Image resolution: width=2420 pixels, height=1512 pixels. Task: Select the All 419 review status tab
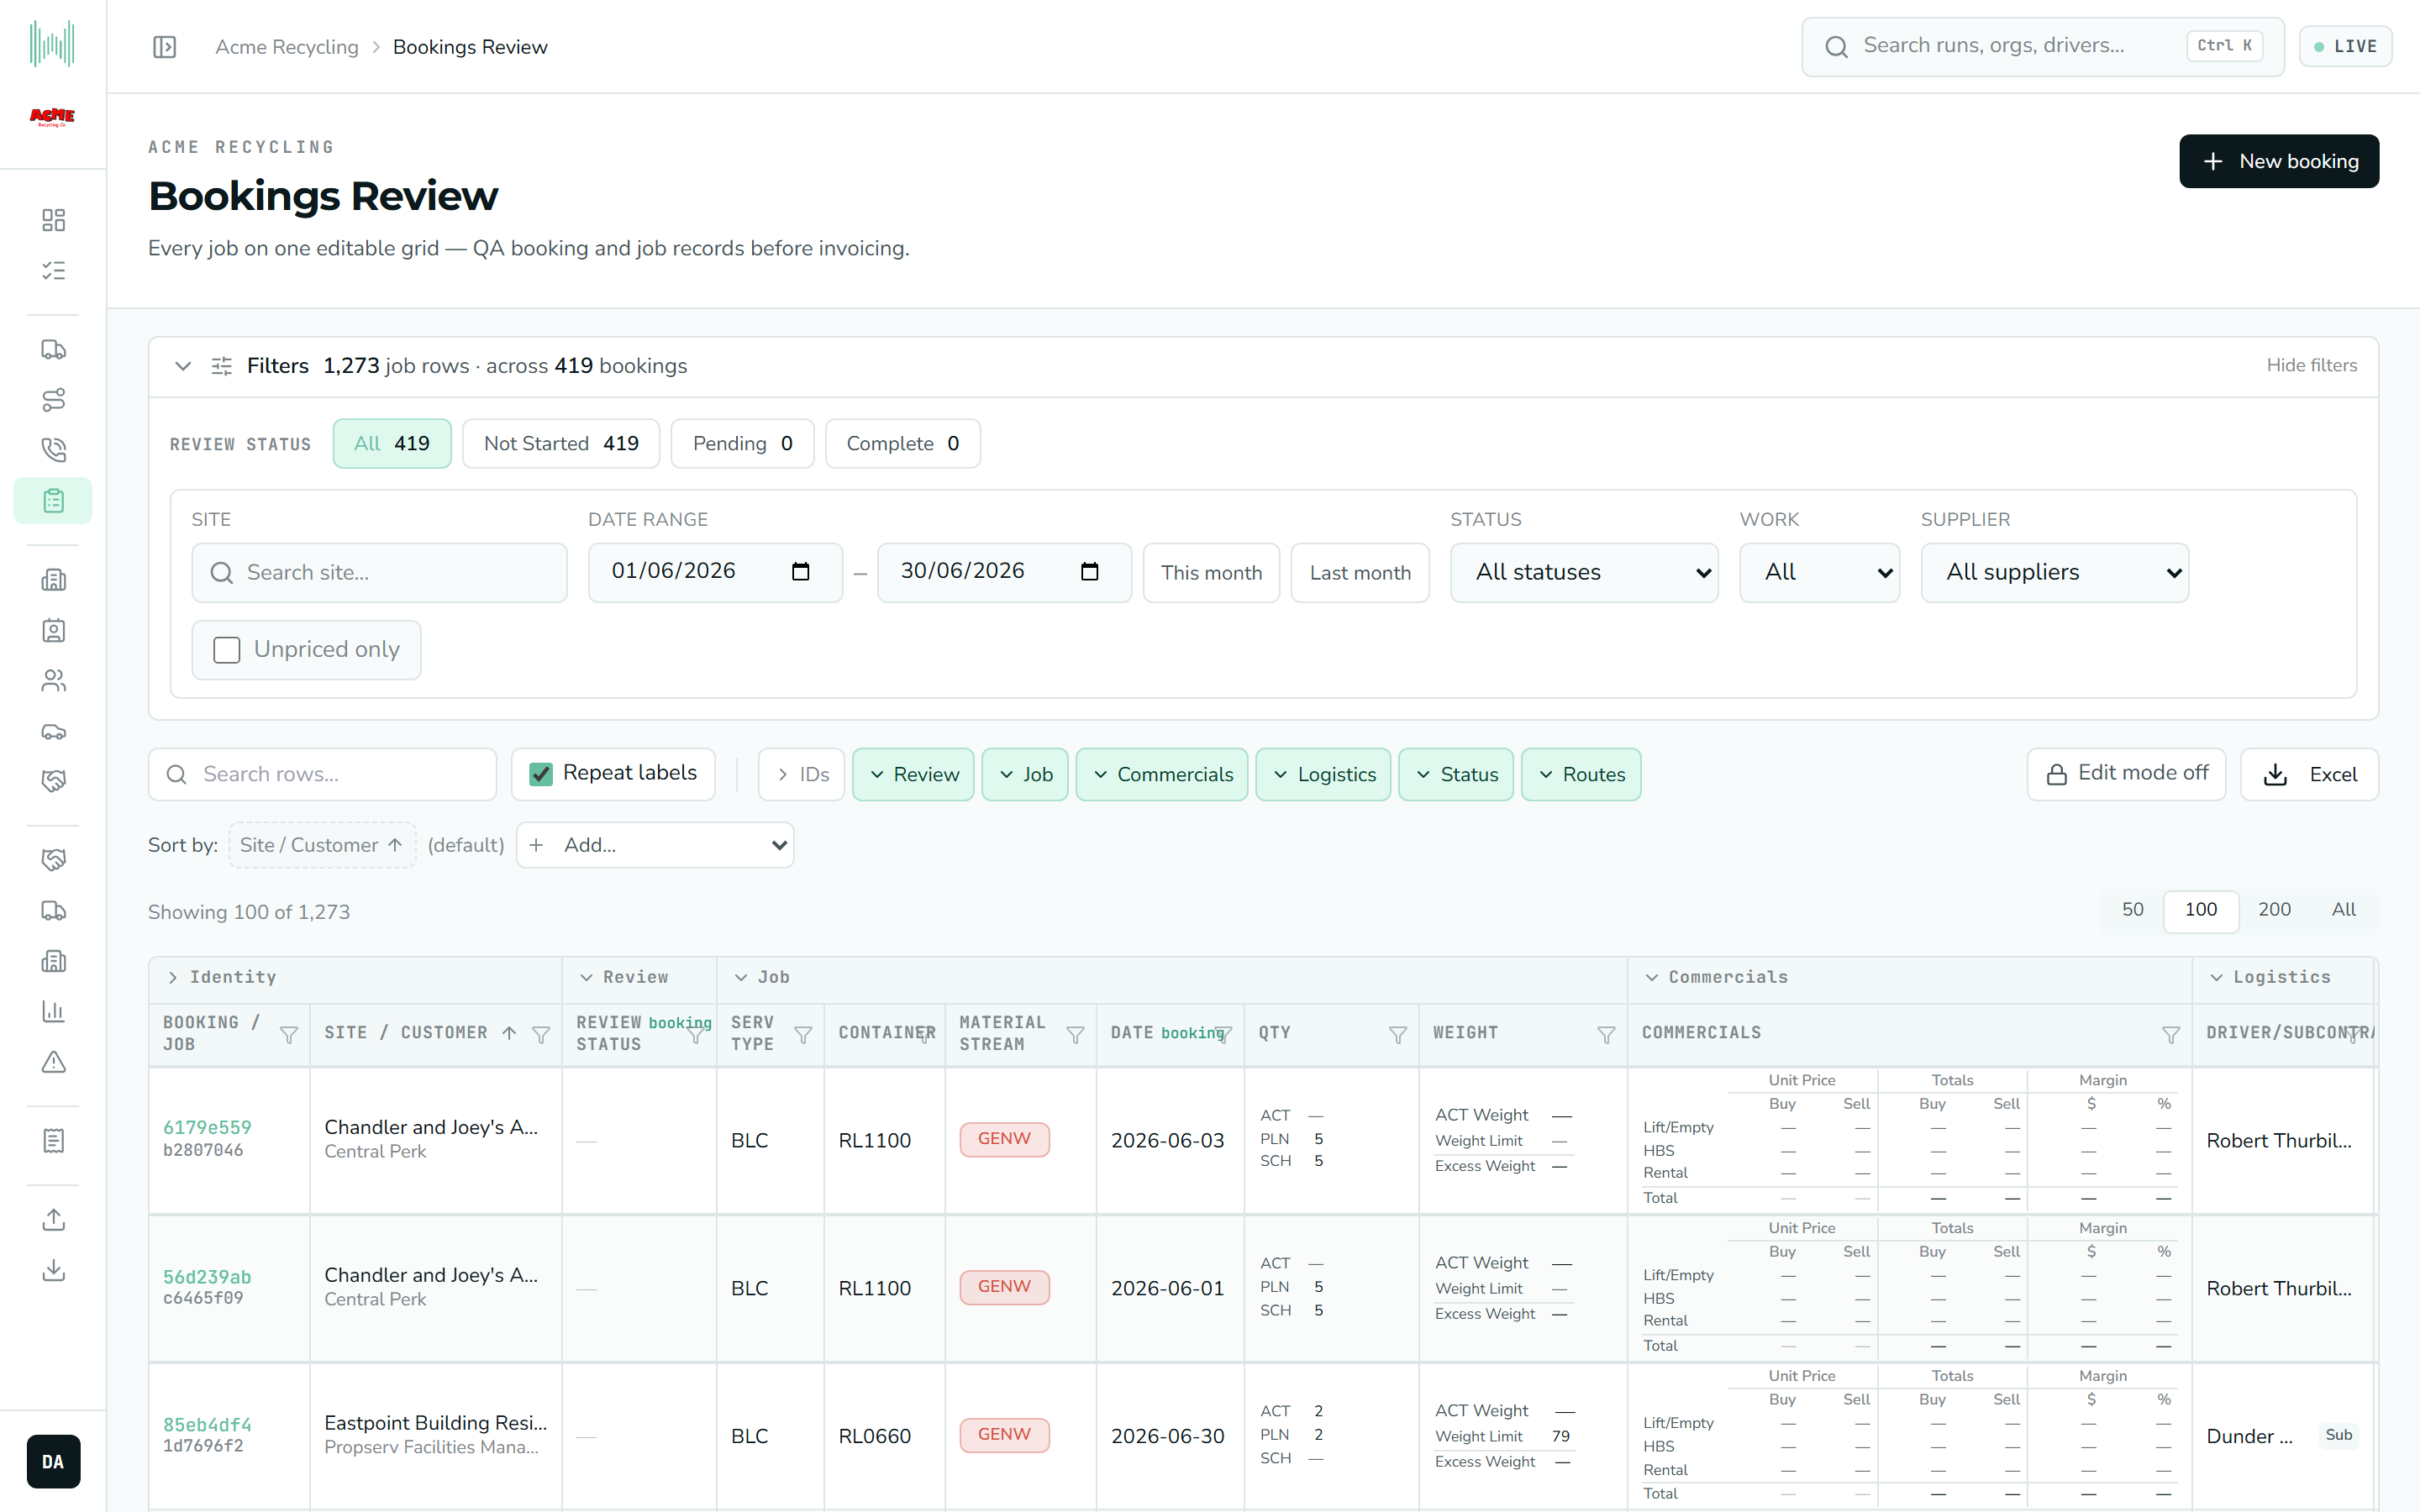[x=392, y=444]
